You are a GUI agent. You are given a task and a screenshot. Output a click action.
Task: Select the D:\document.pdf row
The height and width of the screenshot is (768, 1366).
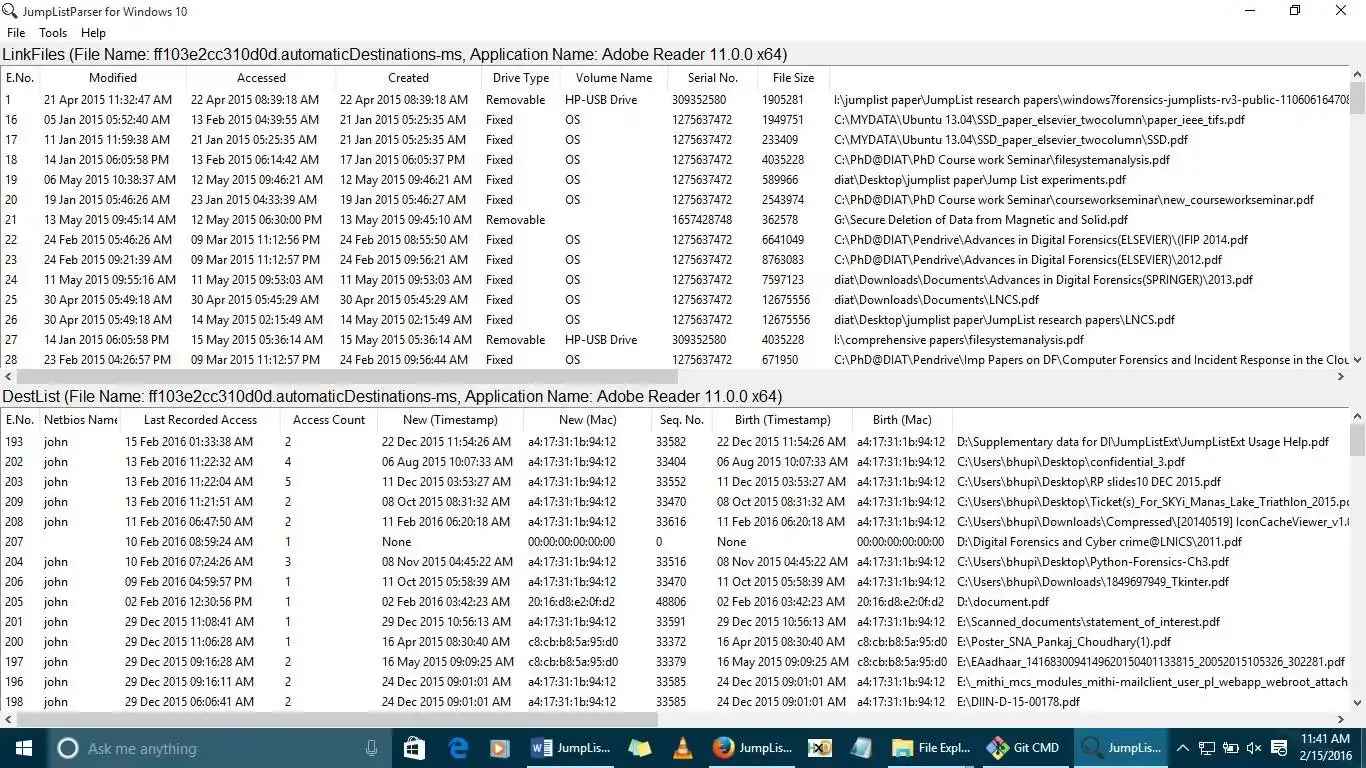pyautogui.click(x=675, y=601)
